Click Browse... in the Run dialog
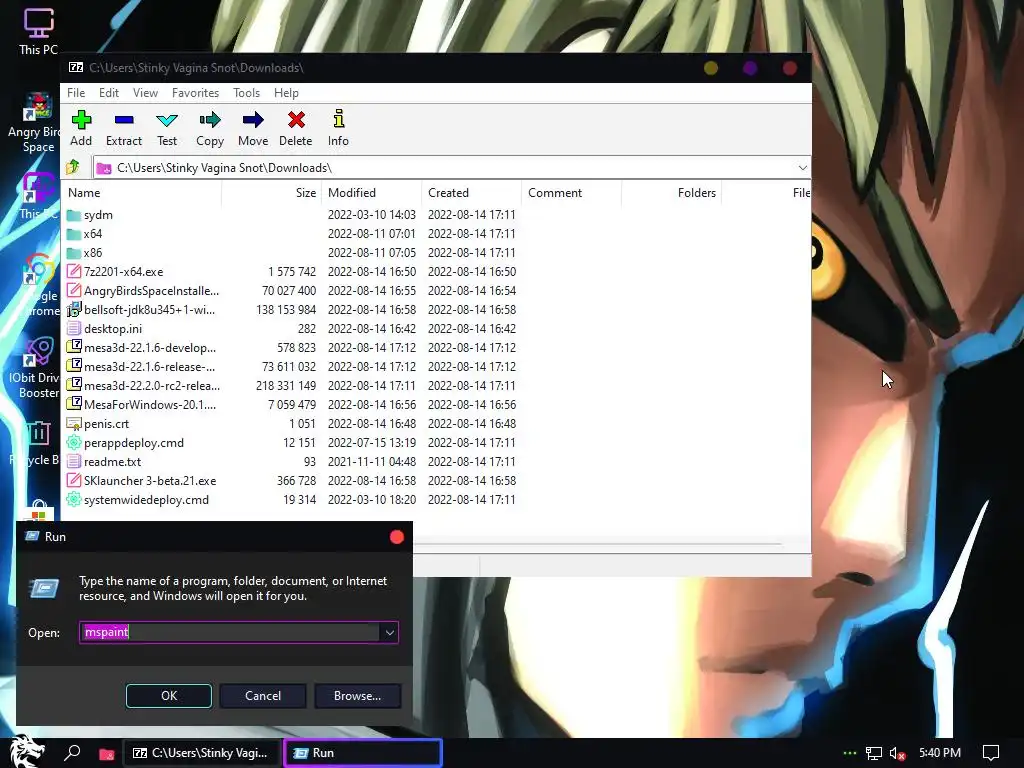Image resolution: width=1024 pixels, height=768 pixels. coord(357,696)
